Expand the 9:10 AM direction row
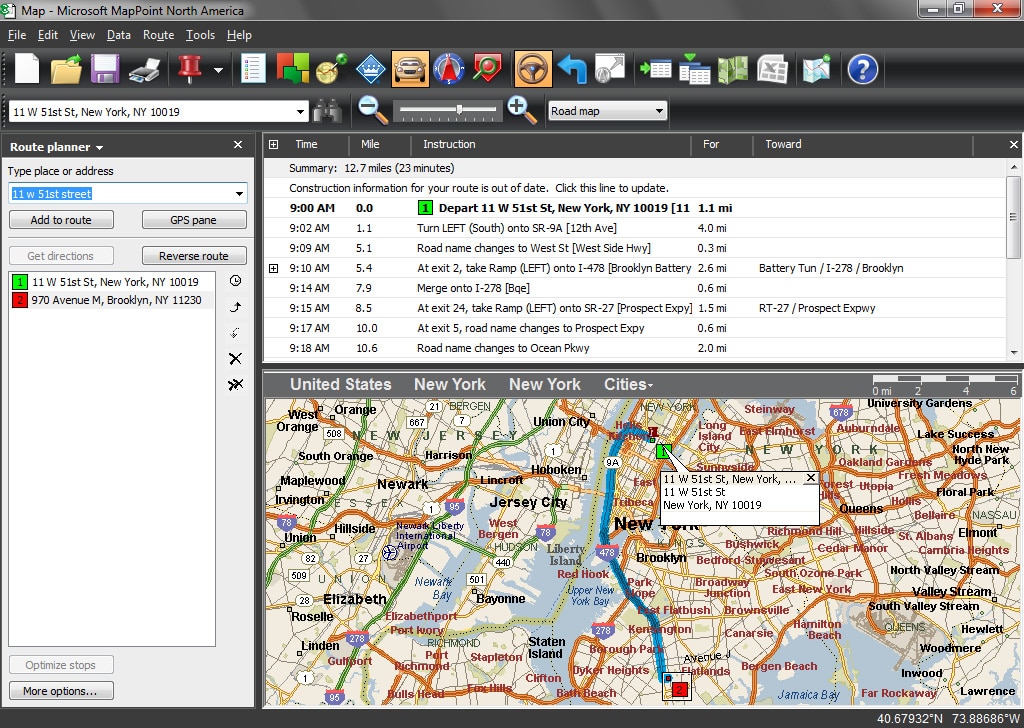Screen dimensions: 1024x728 [274, 268]
